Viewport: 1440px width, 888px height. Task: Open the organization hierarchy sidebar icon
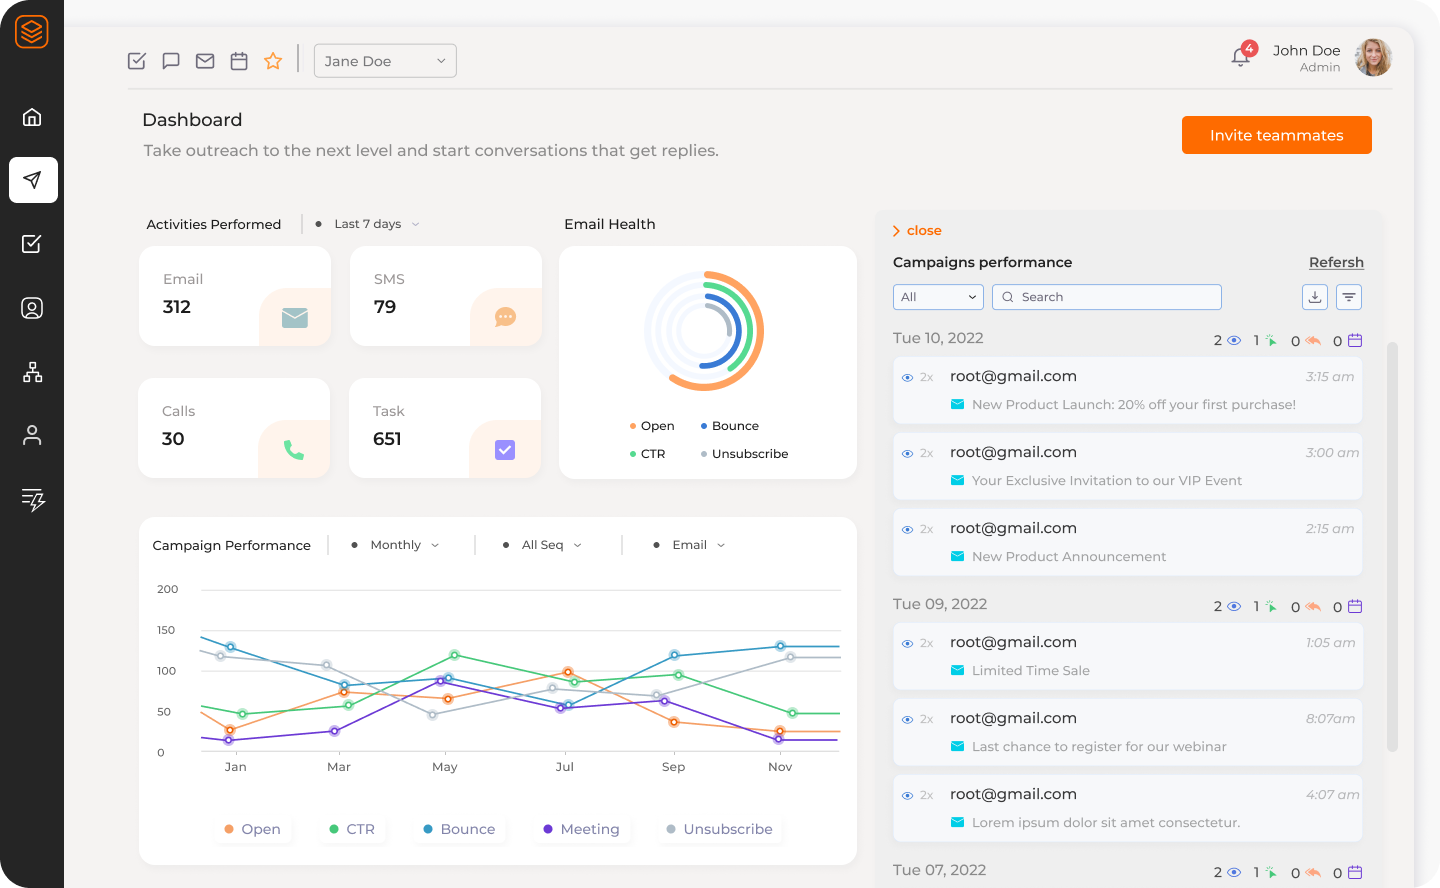click(x=32, y=372)
